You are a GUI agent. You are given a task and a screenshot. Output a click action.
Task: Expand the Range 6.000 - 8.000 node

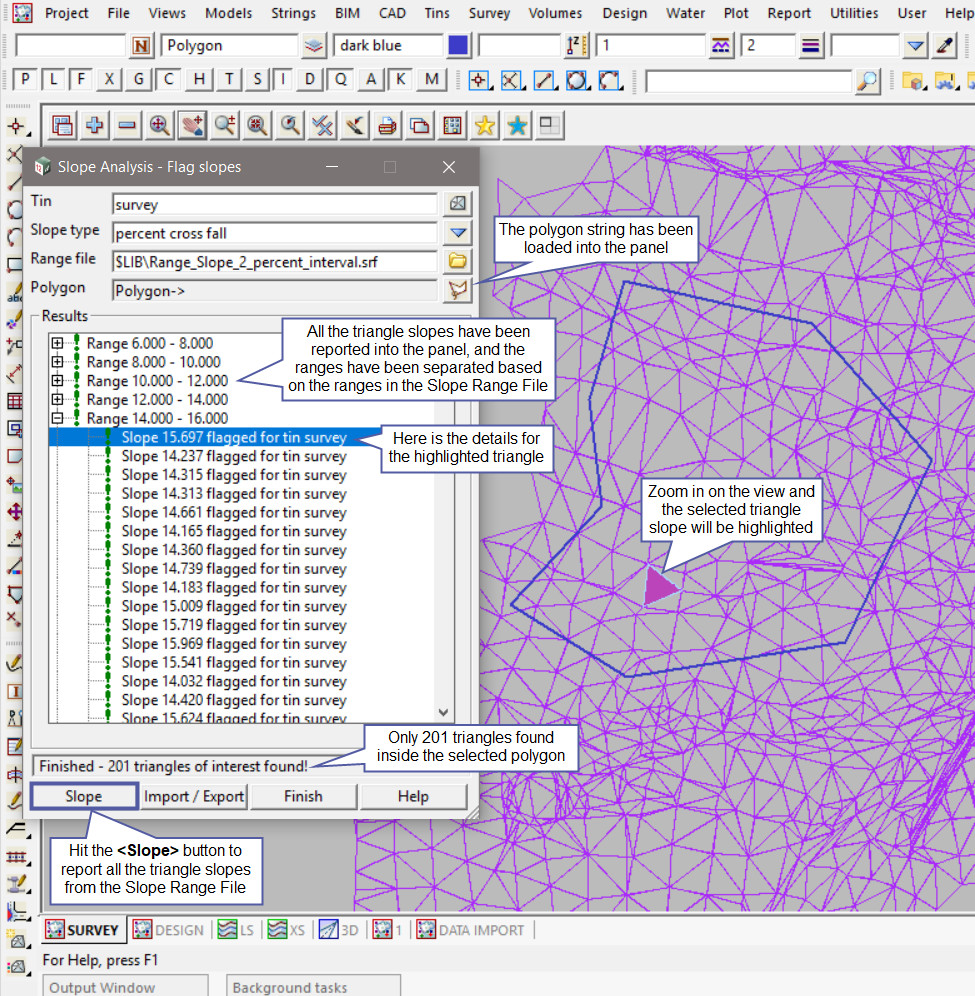[58, 343]
